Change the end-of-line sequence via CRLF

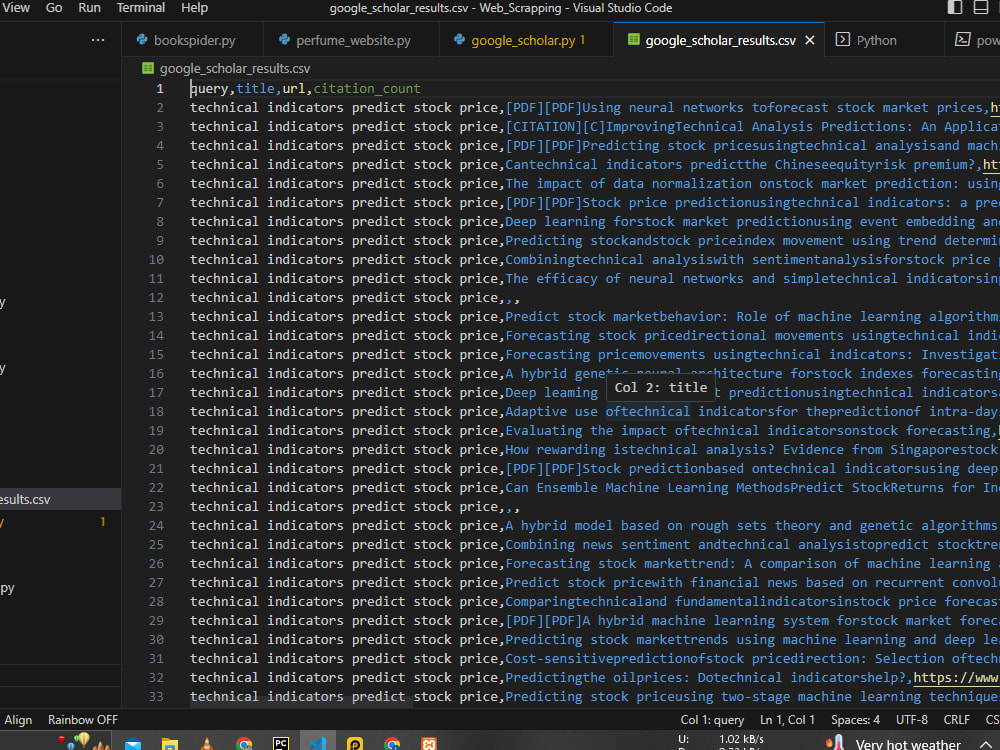(957, 720)
